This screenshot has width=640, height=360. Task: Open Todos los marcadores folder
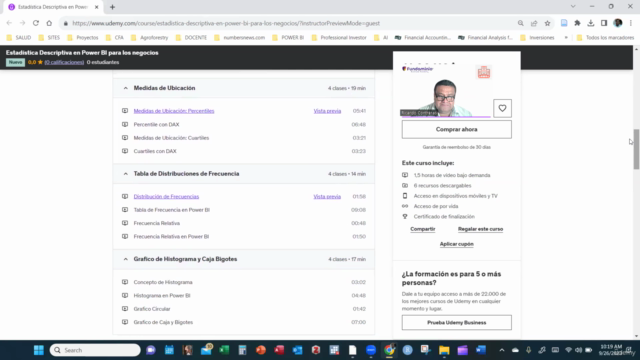(x=606, y=38)
